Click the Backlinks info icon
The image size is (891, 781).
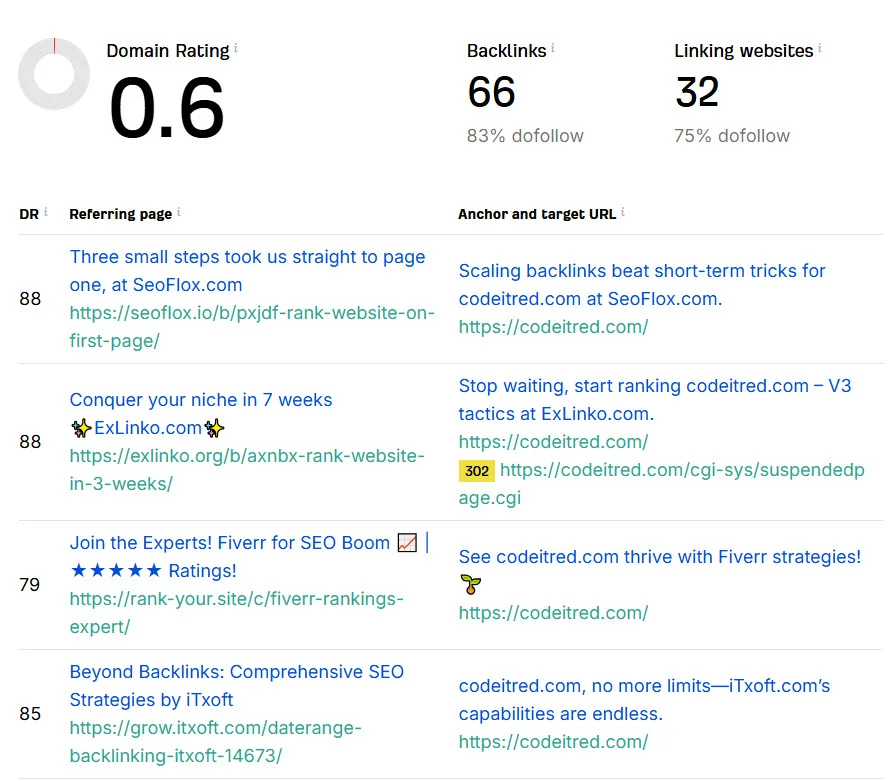pos(553,48)
